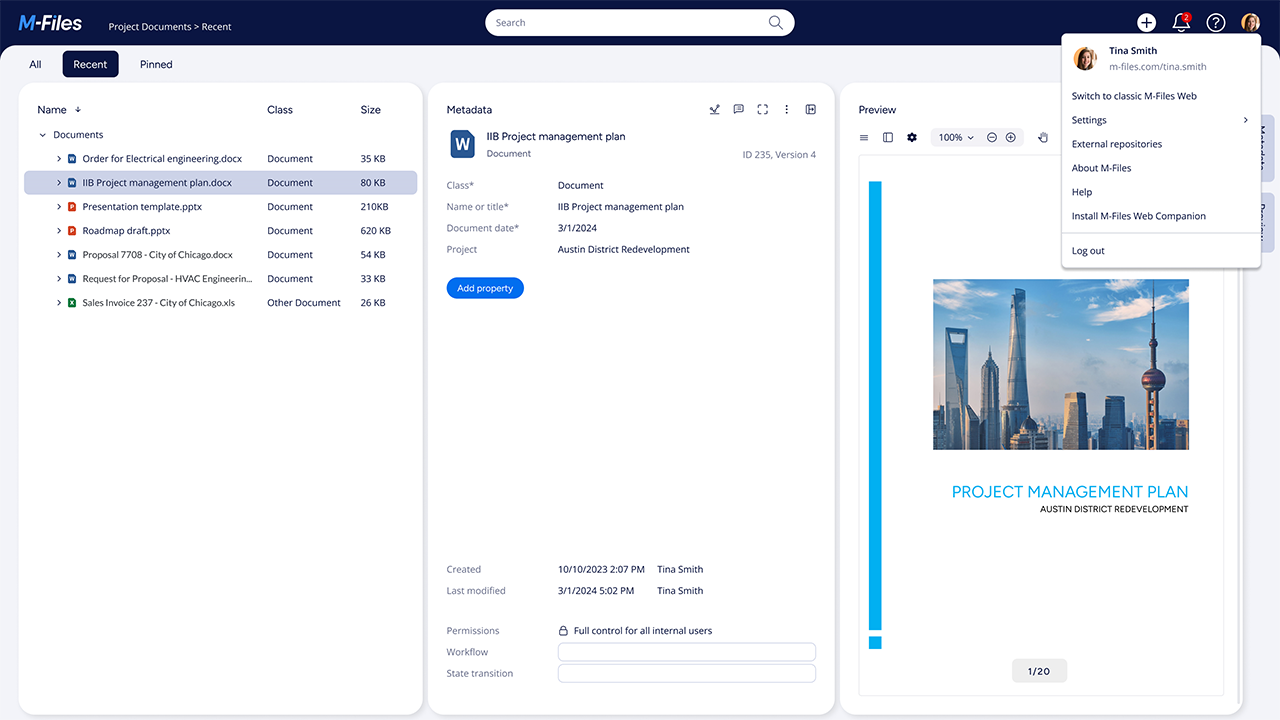Image resolution: width=1280 pixels, height=720 pixels.
Task: Select Log out from the account menu
Action: (x=1088, y=250)
